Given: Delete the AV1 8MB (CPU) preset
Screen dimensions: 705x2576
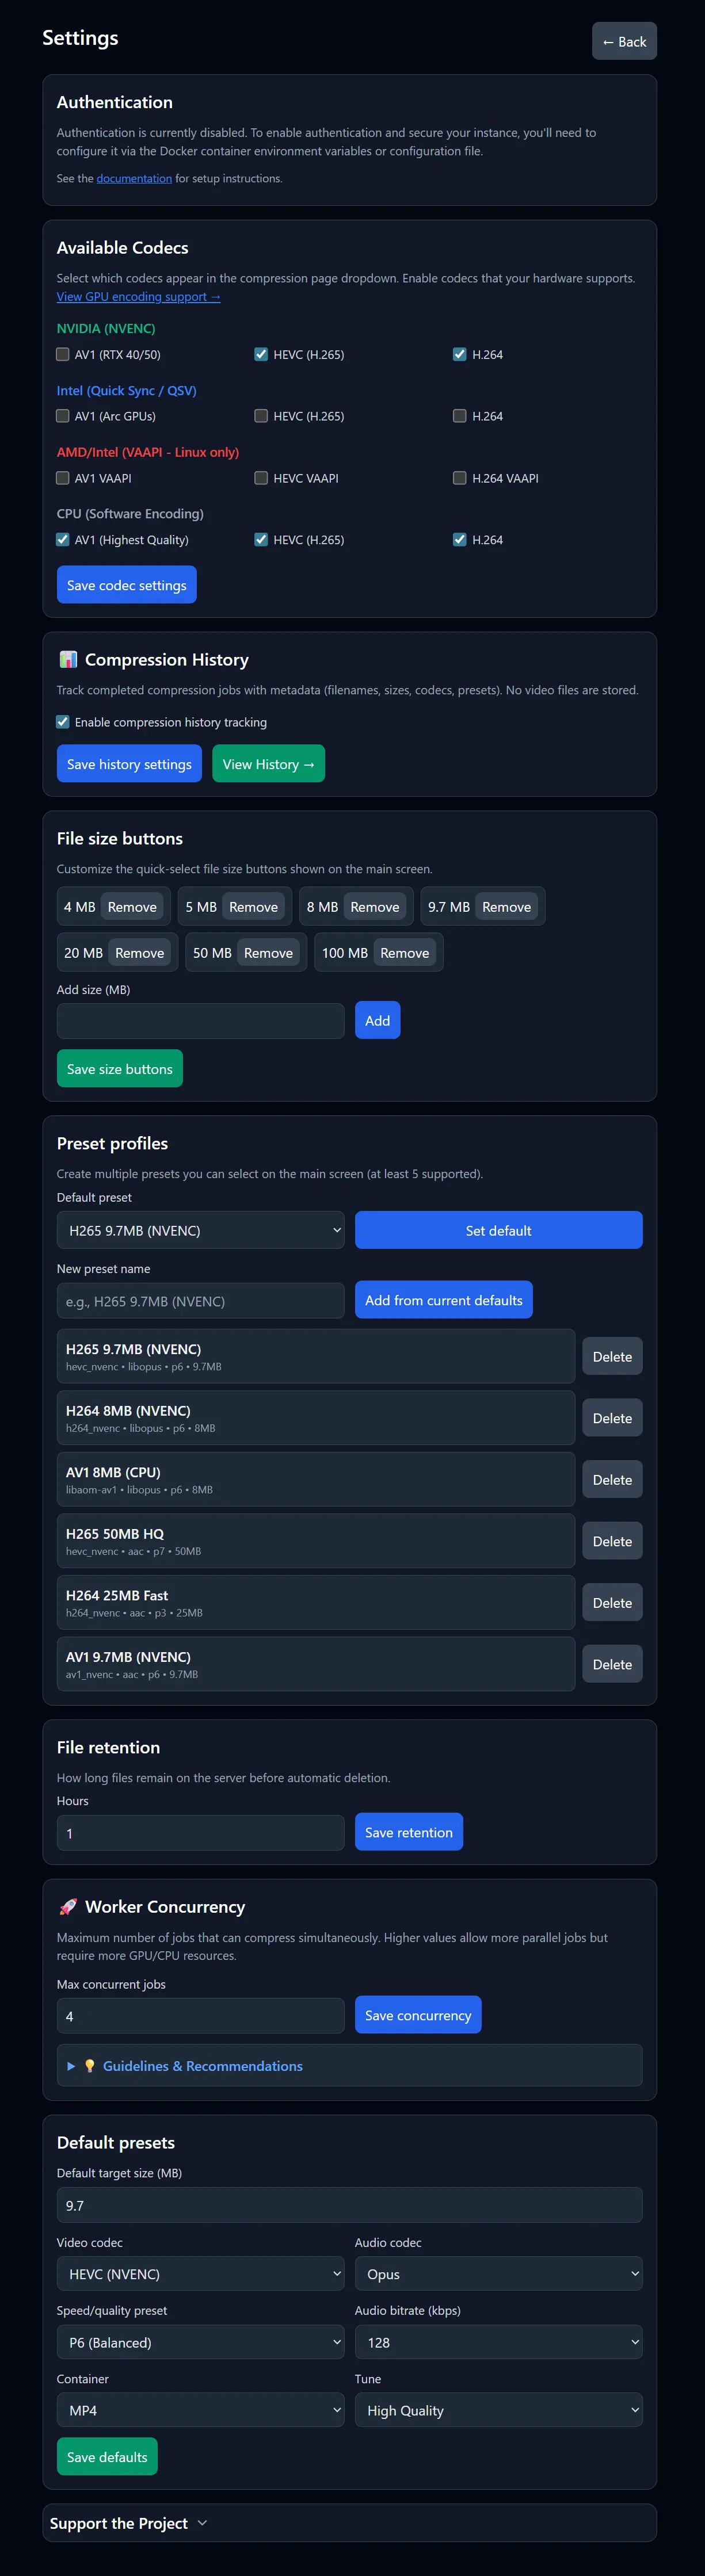Looking at the screenshot, I should (612, 1480).
